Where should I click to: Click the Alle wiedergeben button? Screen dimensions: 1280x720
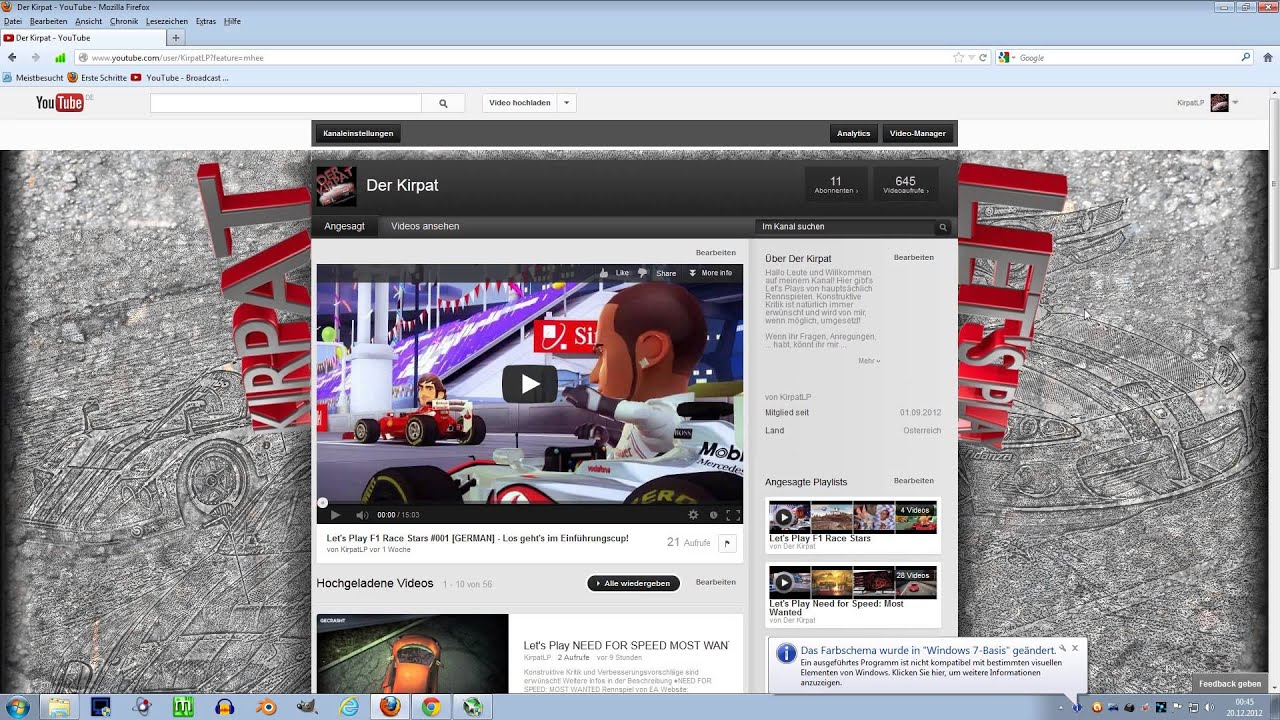[634, 583]
